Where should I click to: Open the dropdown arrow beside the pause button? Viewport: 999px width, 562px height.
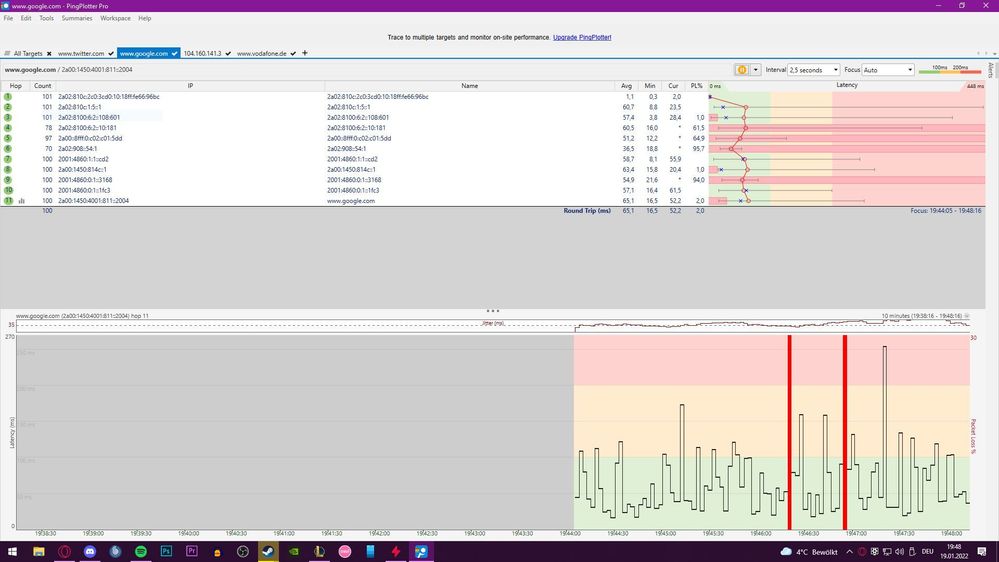756,70
